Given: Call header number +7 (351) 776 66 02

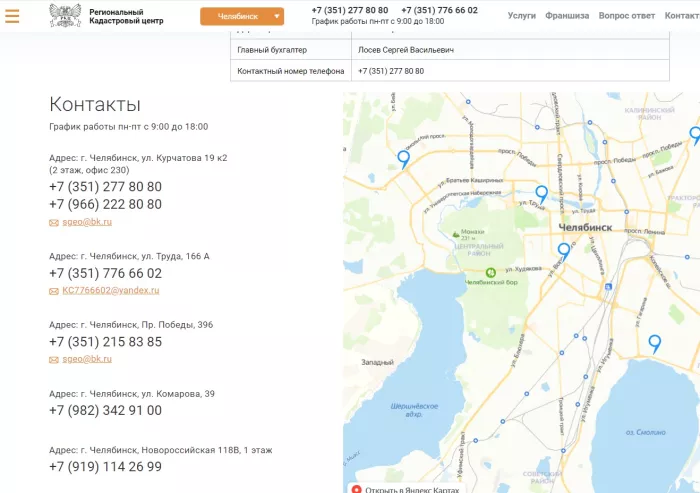Looking at the screenshot, I should coord(439,10).
